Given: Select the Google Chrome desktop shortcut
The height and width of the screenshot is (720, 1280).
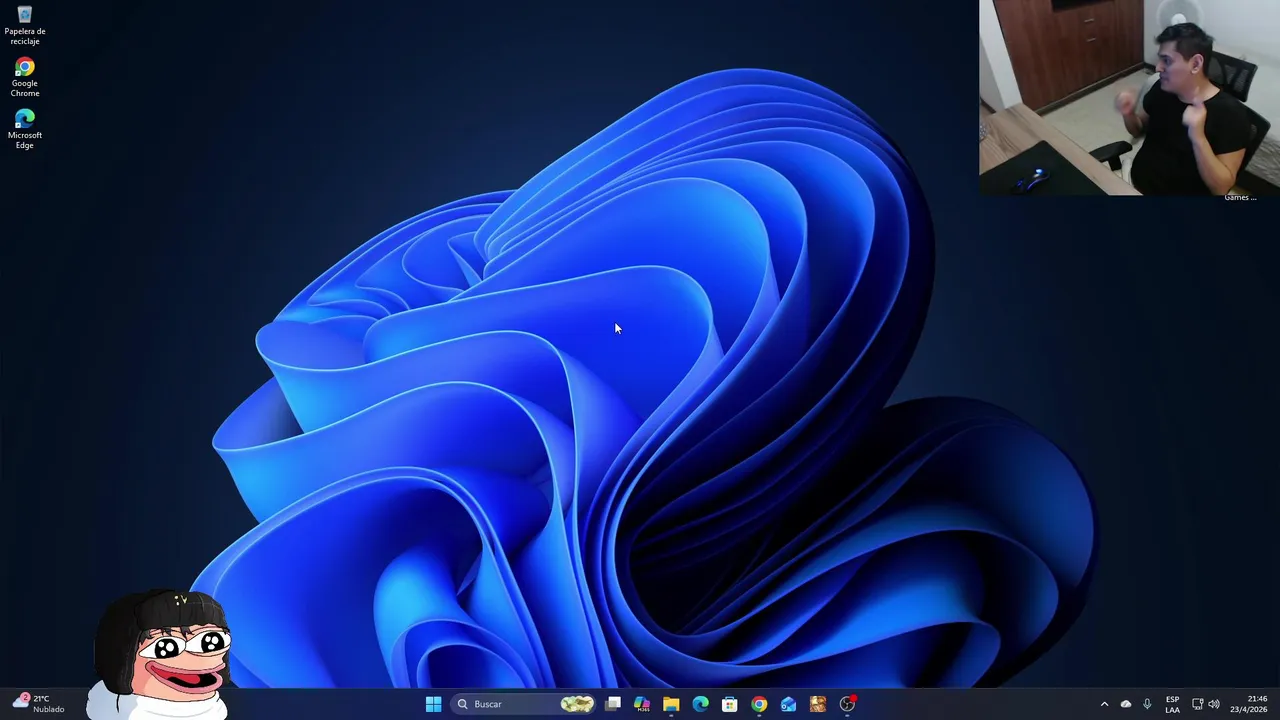Looking at the screenshot, I should (x=25, y=78).
